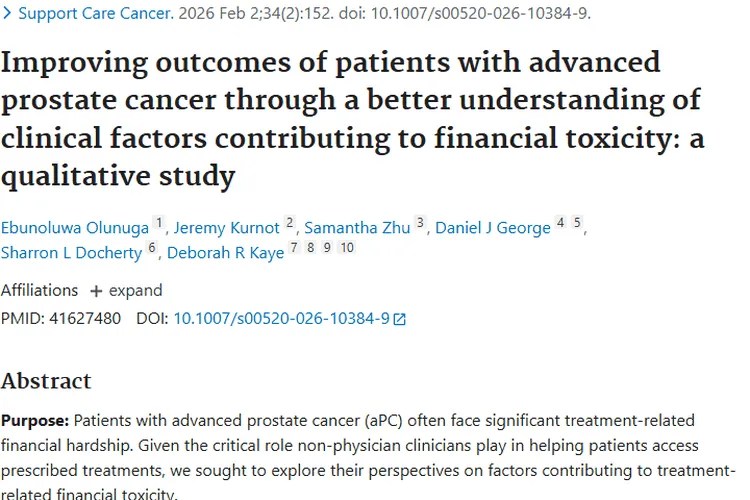Click author Jeremy Kurnot's name

[227, 228]
